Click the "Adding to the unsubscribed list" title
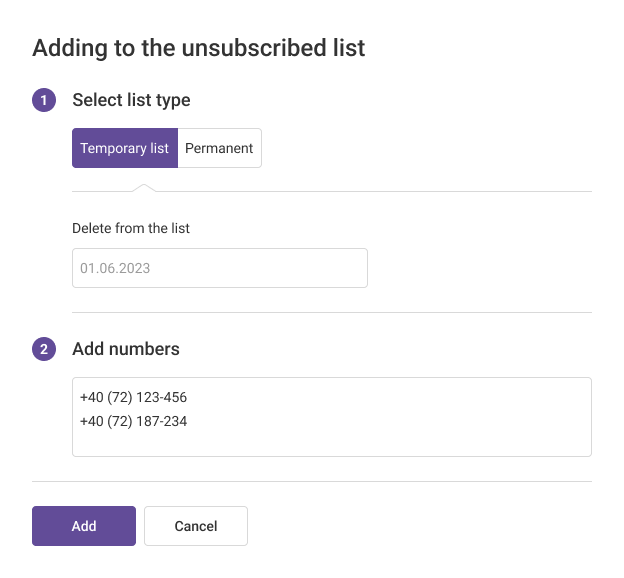Screen dimensions: 624x578 click(x=199, y=47)
